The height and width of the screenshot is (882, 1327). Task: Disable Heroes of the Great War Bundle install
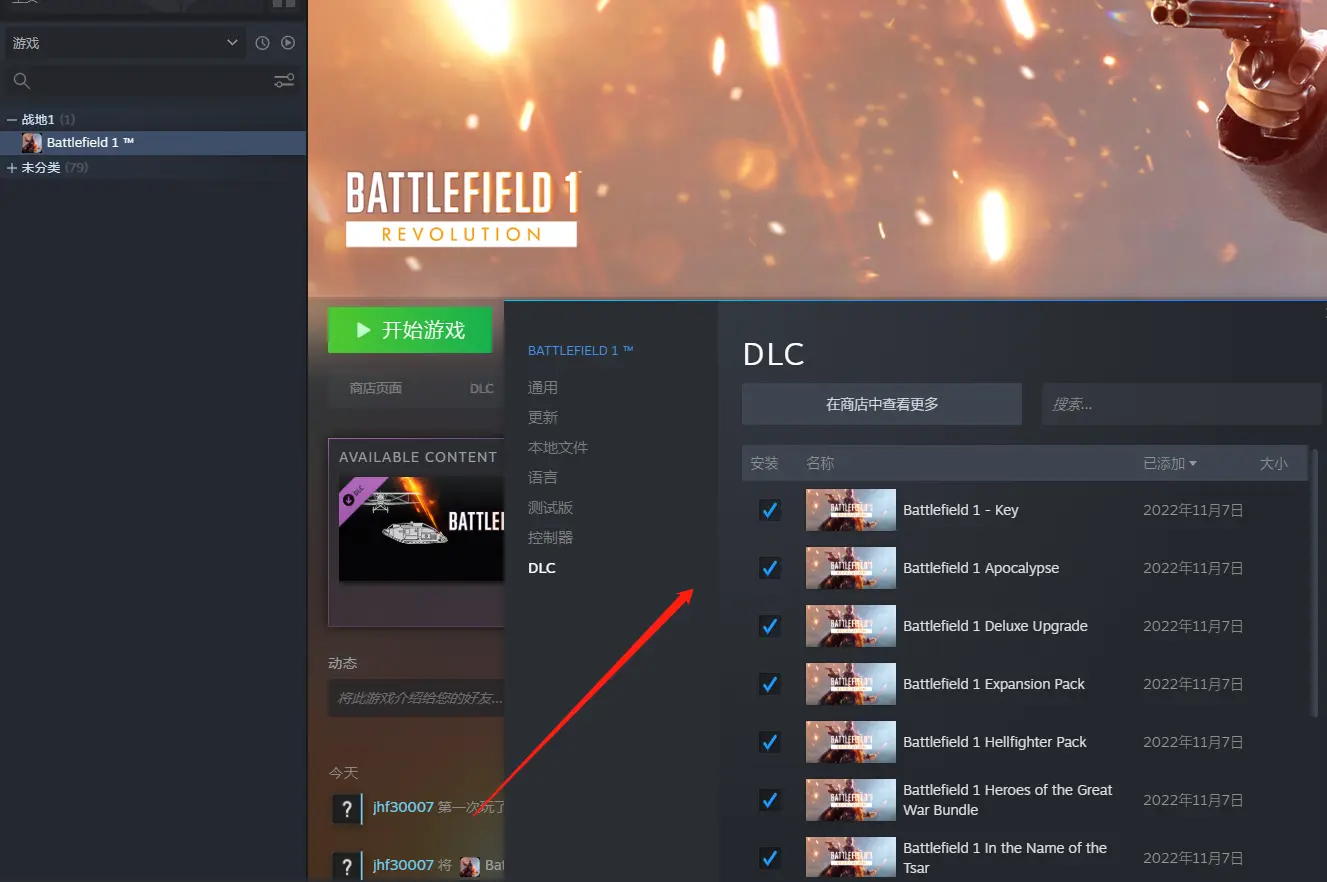click(770, 800)
